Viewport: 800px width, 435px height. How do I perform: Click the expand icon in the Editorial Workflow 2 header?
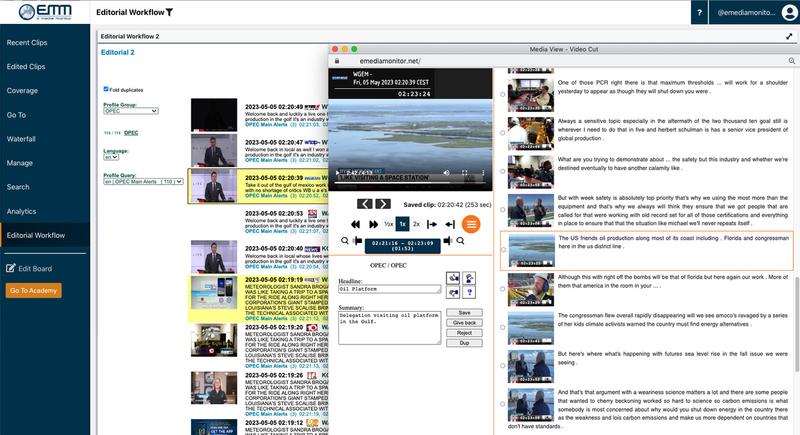point(789,36)
